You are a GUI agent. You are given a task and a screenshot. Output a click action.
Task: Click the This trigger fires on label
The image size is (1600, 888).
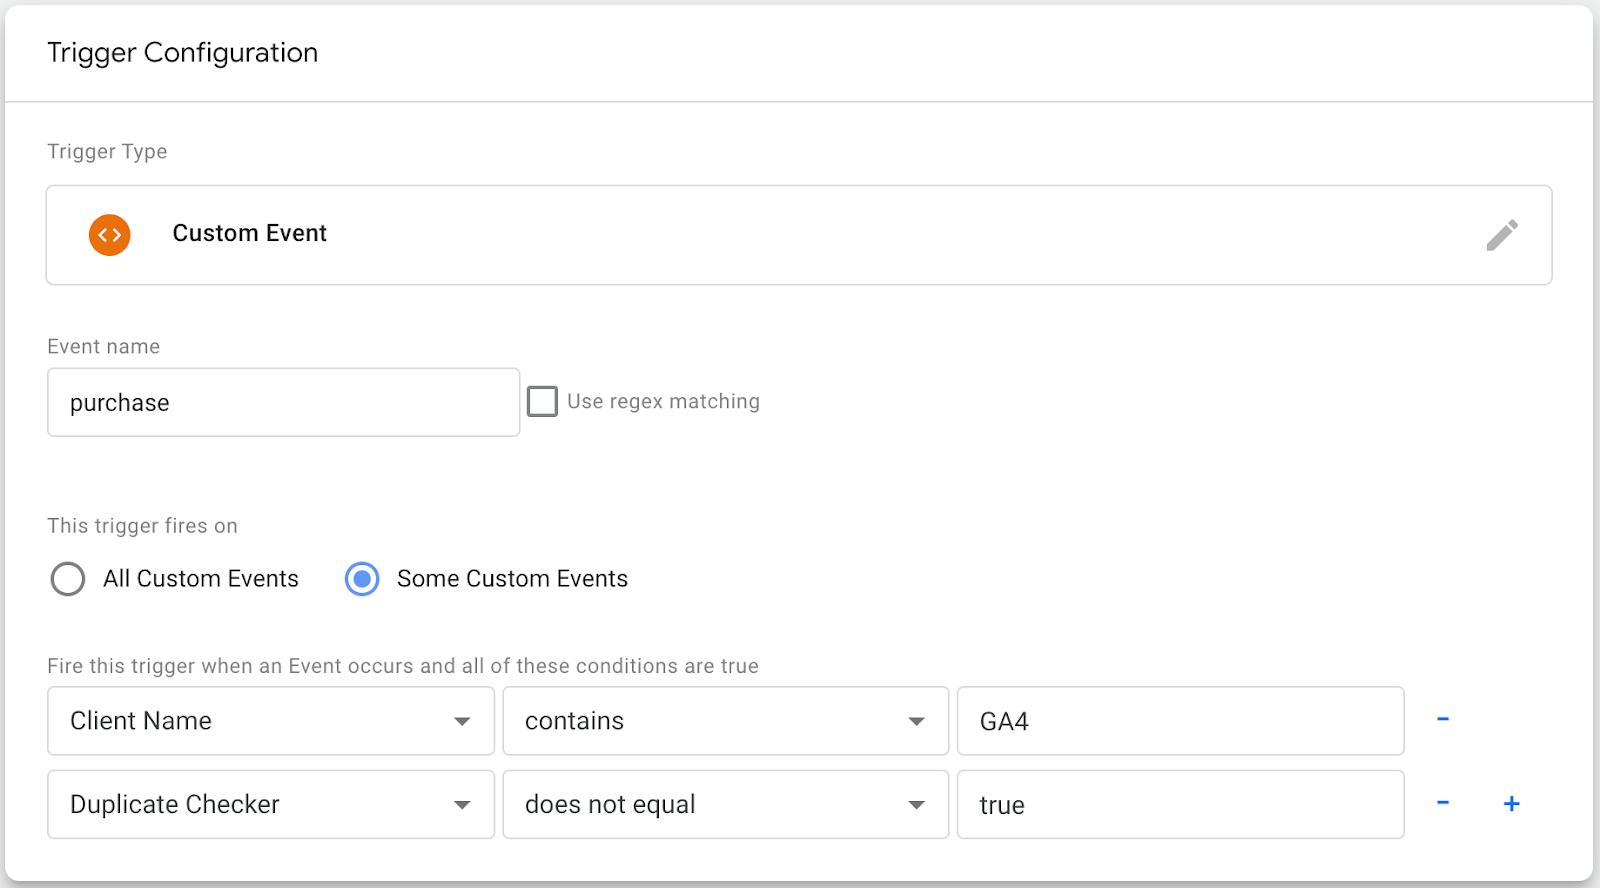(142, 526)
